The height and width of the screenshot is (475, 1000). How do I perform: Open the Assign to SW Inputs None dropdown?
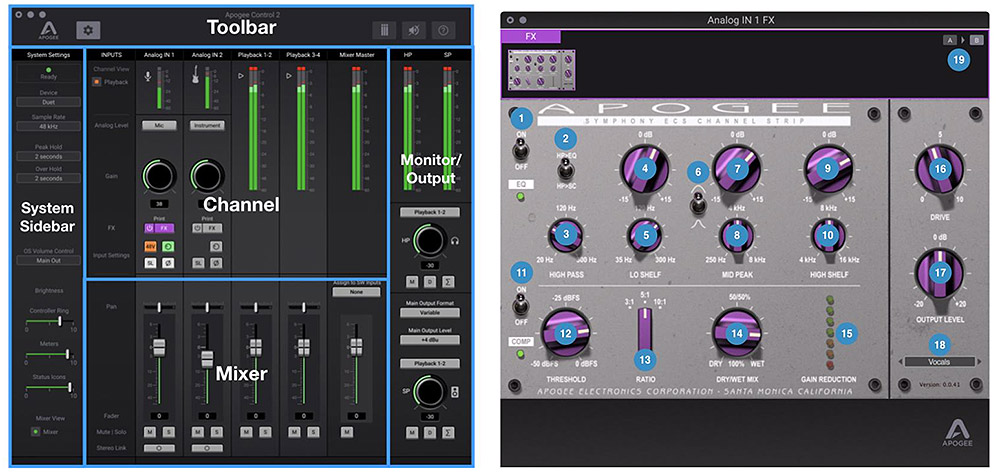click(356, 292)
